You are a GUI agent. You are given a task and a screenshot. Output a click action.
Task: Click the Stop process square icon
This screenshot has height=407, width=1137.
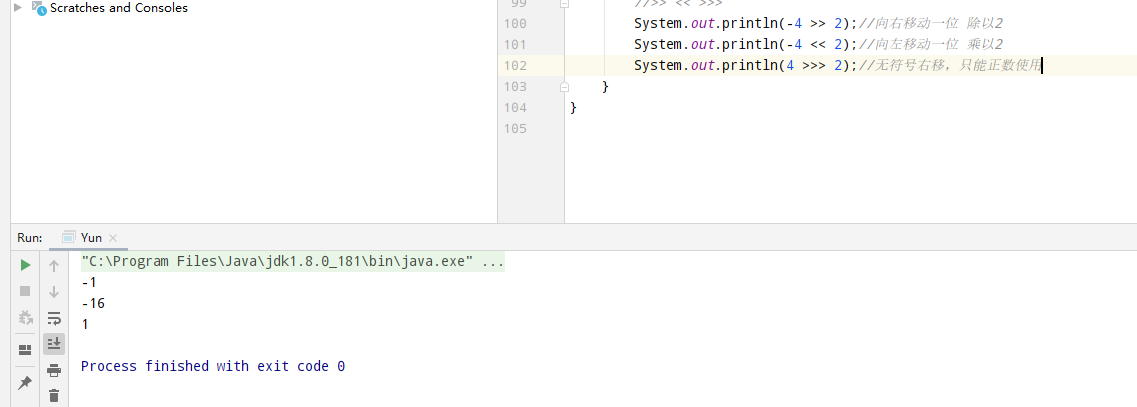pyautogui.click(x=25, y=291)
